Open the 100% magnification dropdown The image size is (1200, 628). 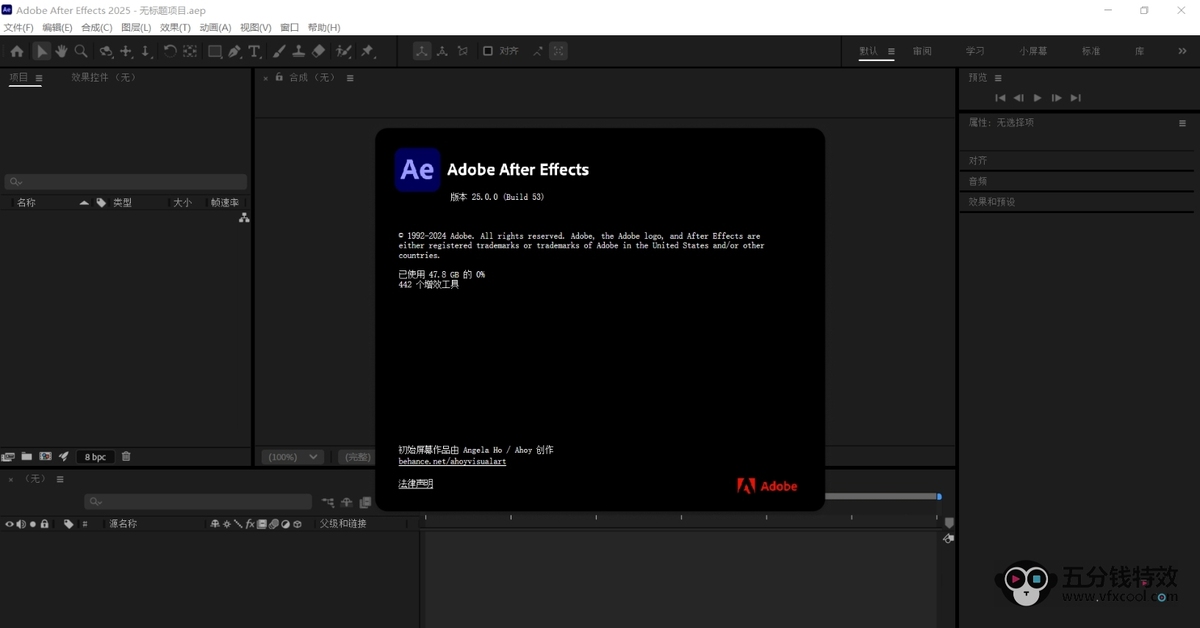pos(292,457)
